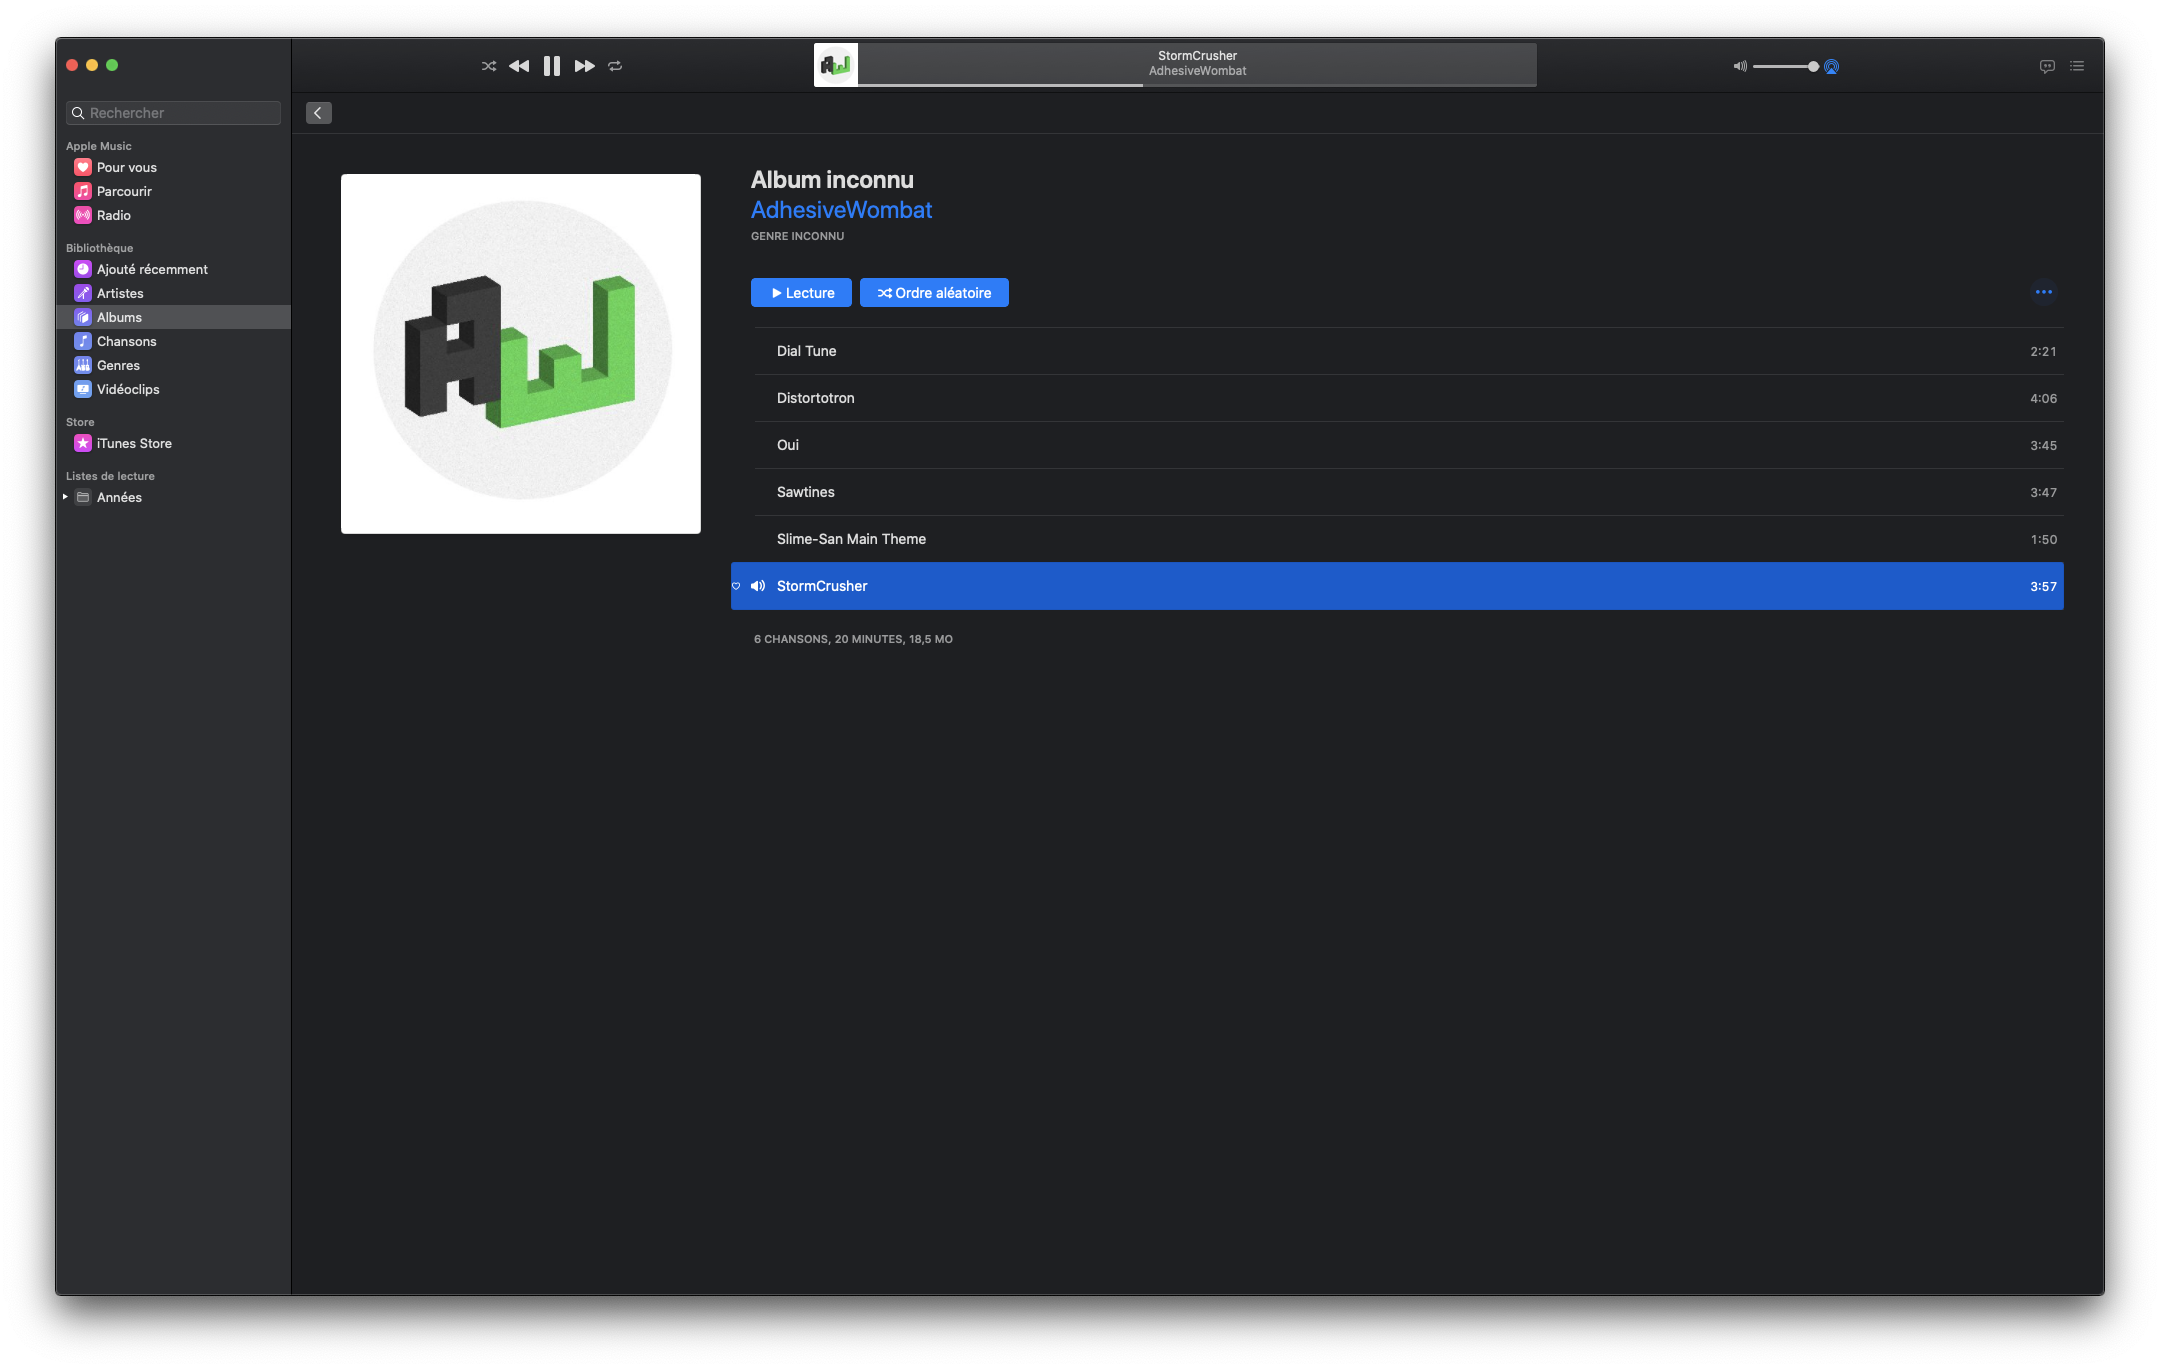Image resolution: width=2160 pixels, height=1369 pixels.
Task: Go back to the previous track
Action: coord(519,66)
